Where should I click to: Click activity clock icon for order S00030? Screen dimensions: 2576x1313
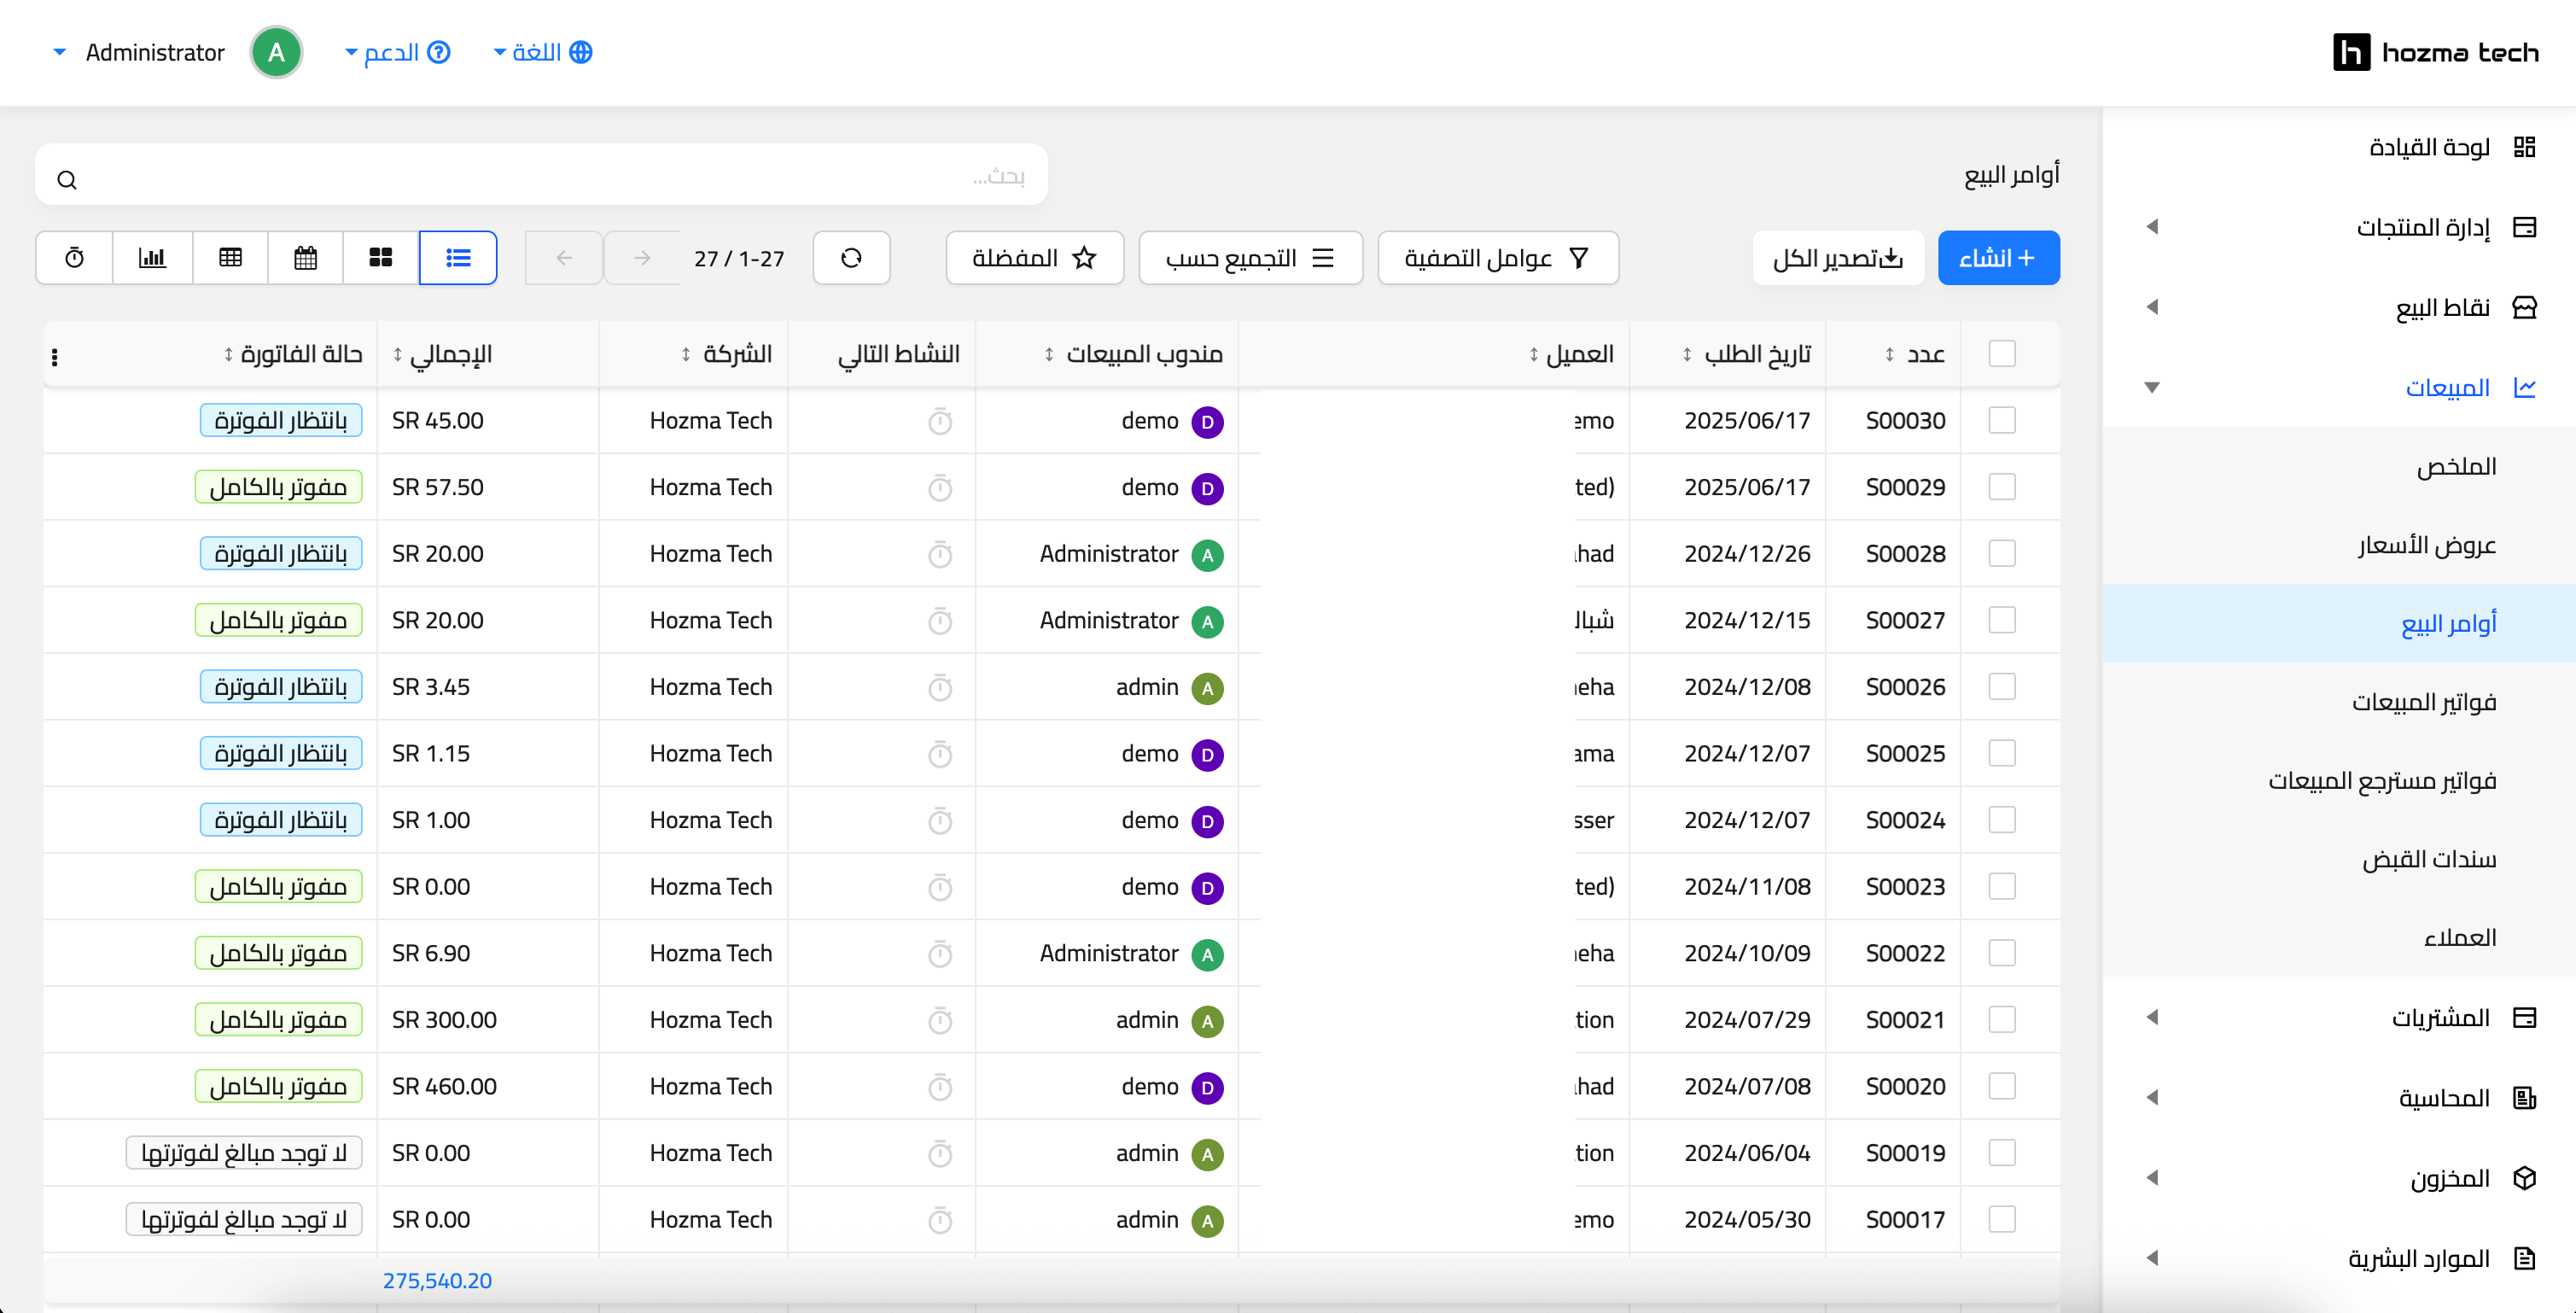point(939,421)
